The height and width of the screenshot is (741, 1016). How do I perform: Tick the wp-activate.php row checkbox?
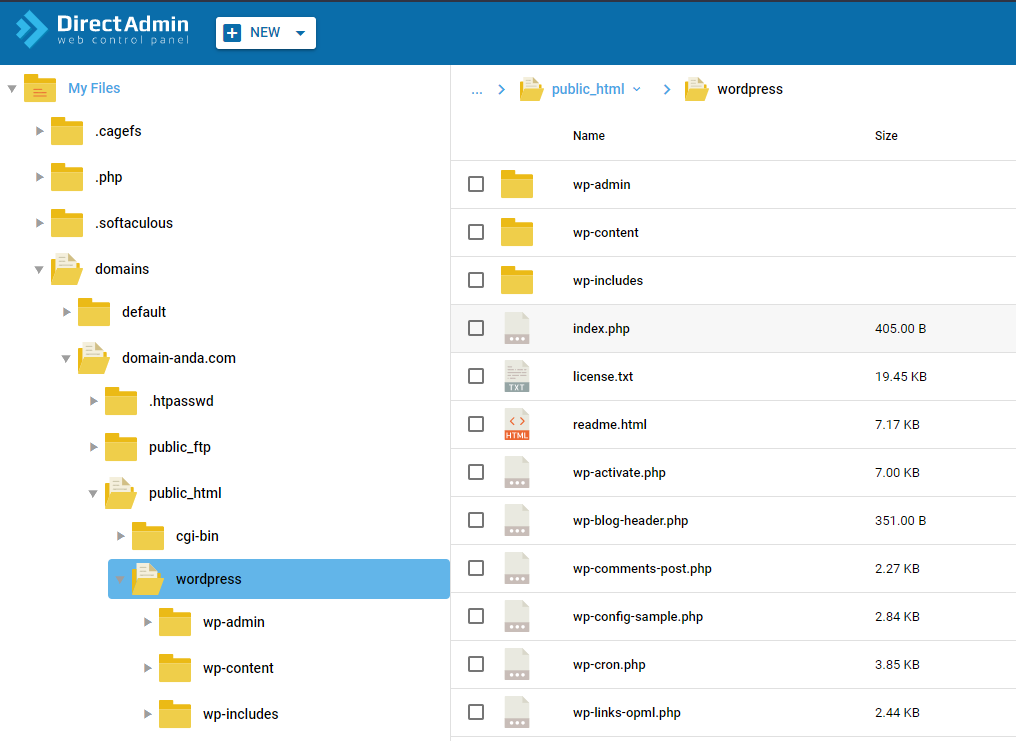pos(476,472)
